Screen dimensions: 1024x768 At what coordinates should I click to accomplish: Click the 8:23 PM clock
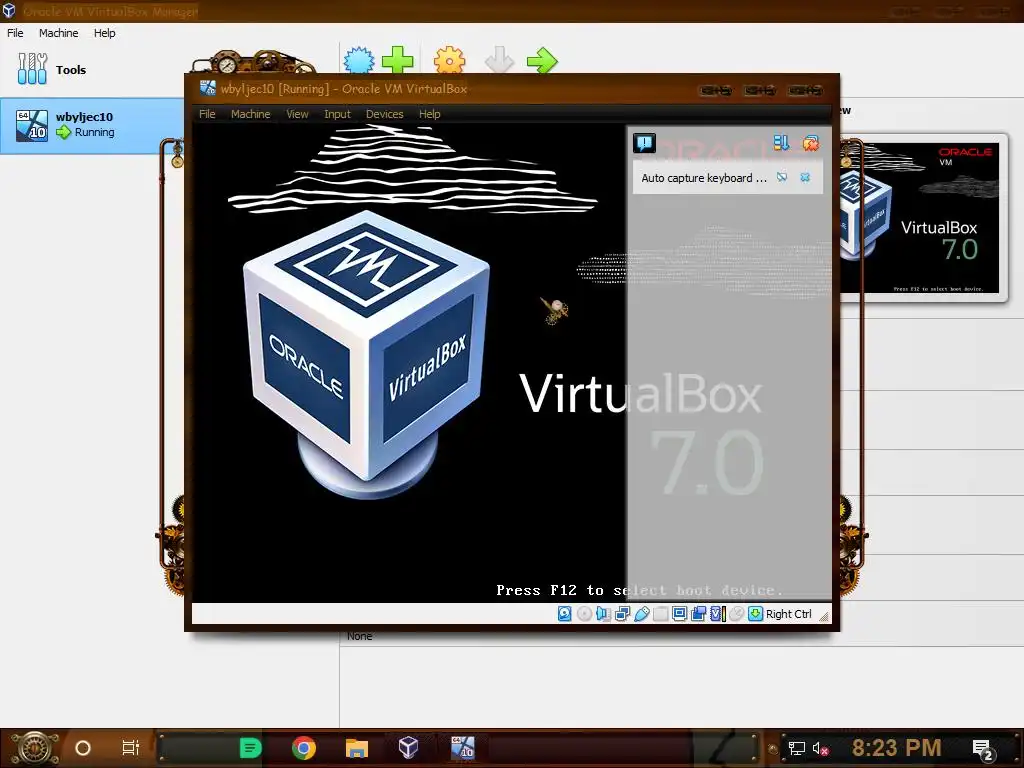(x=896, y=748)
